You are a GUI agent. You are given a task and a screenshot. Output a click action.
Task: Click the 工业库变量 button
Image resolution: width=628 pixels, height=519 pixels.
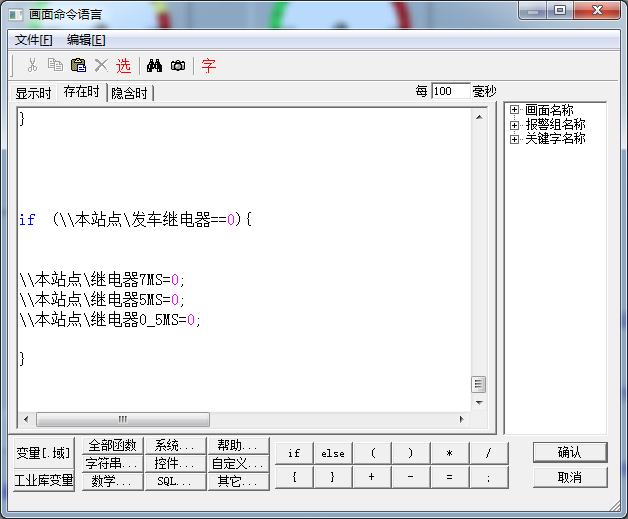pos(44,480)
